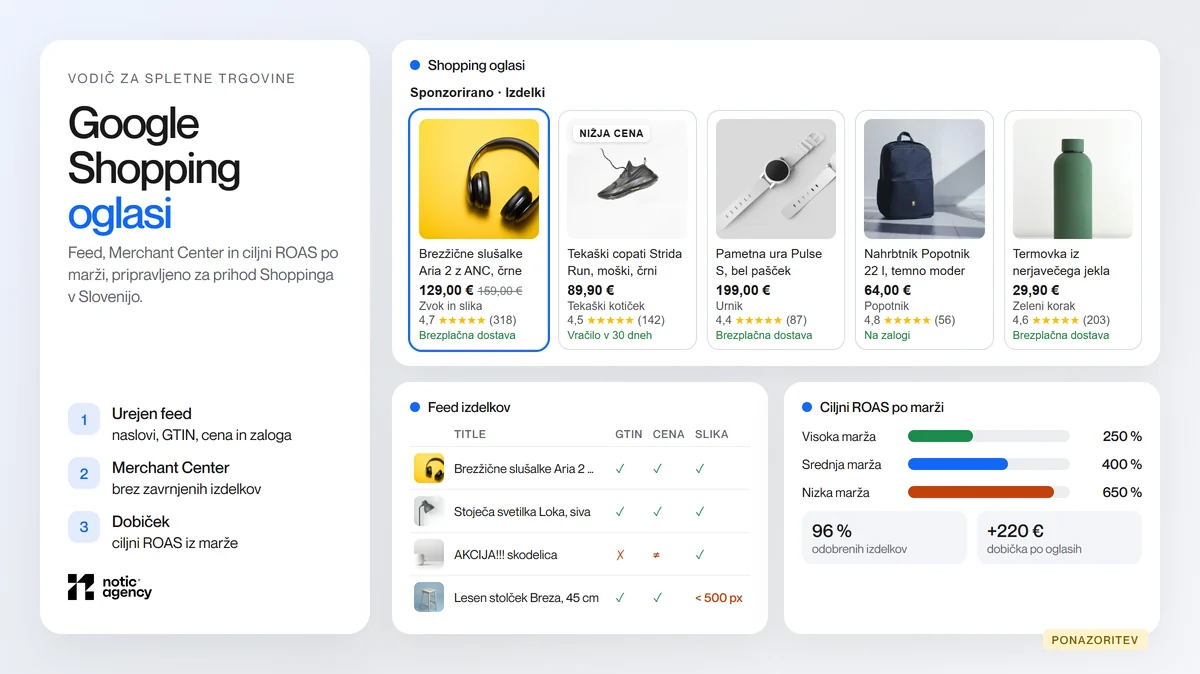This screenshot has height=674, width=1200.
Task: Click the SLIKA column header
Action: [712, 434]
